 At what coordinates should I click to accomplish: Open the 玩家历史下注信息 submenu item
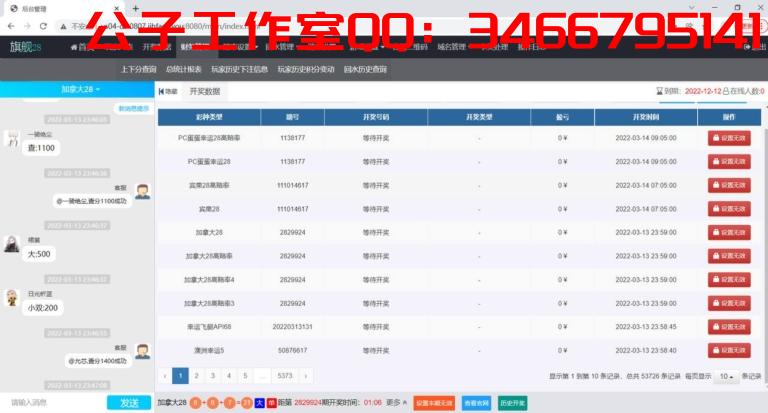click(x=240, y=70)
